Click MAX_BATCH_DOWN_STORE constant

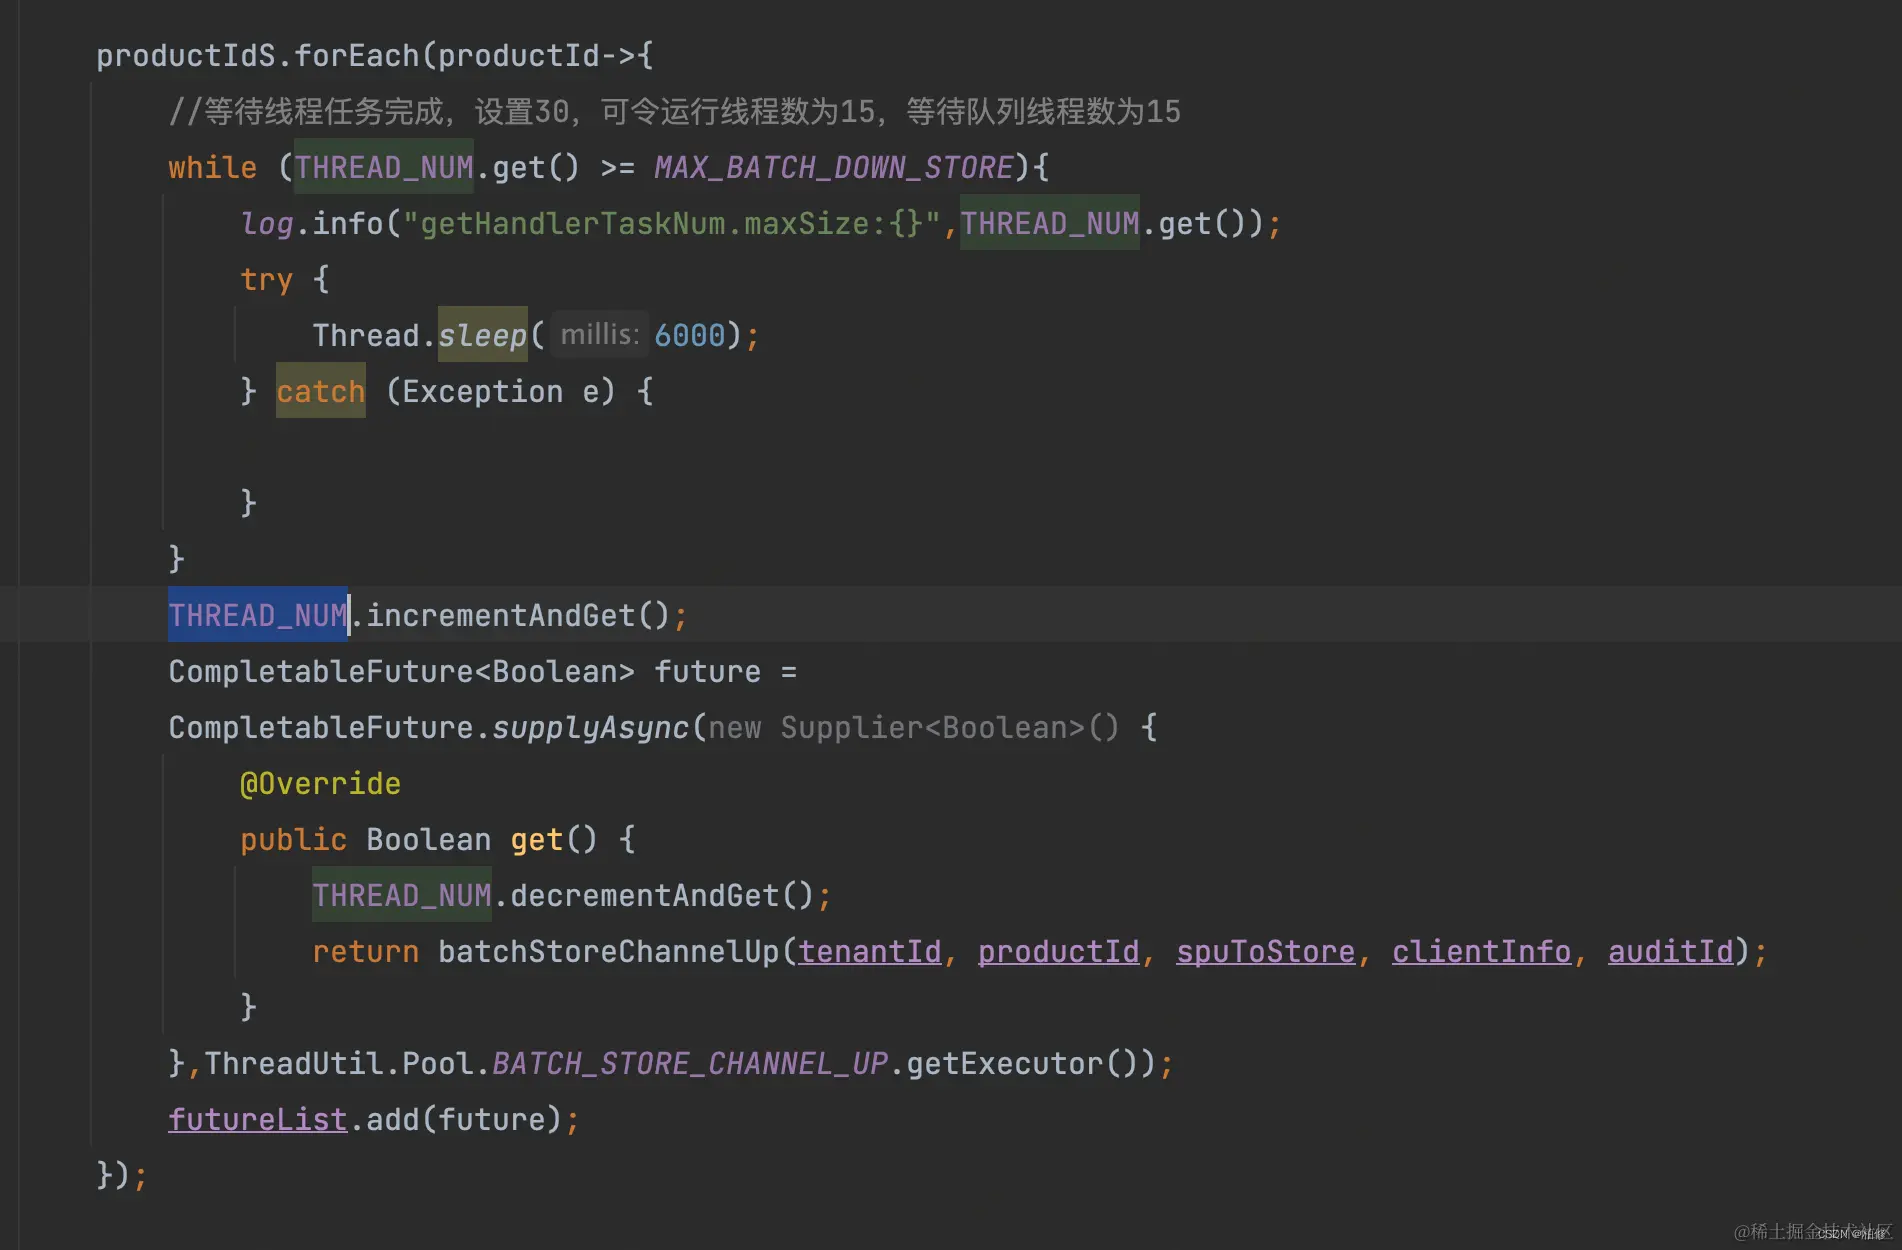click(x=834, y=168)
